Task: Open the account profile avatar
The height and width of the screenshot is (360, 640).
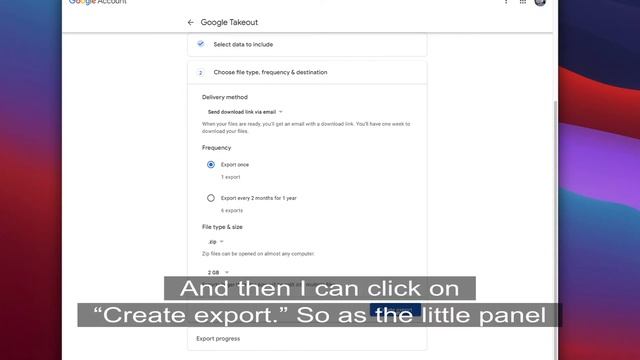Action: pyautogui.click(x=540, y=2)
